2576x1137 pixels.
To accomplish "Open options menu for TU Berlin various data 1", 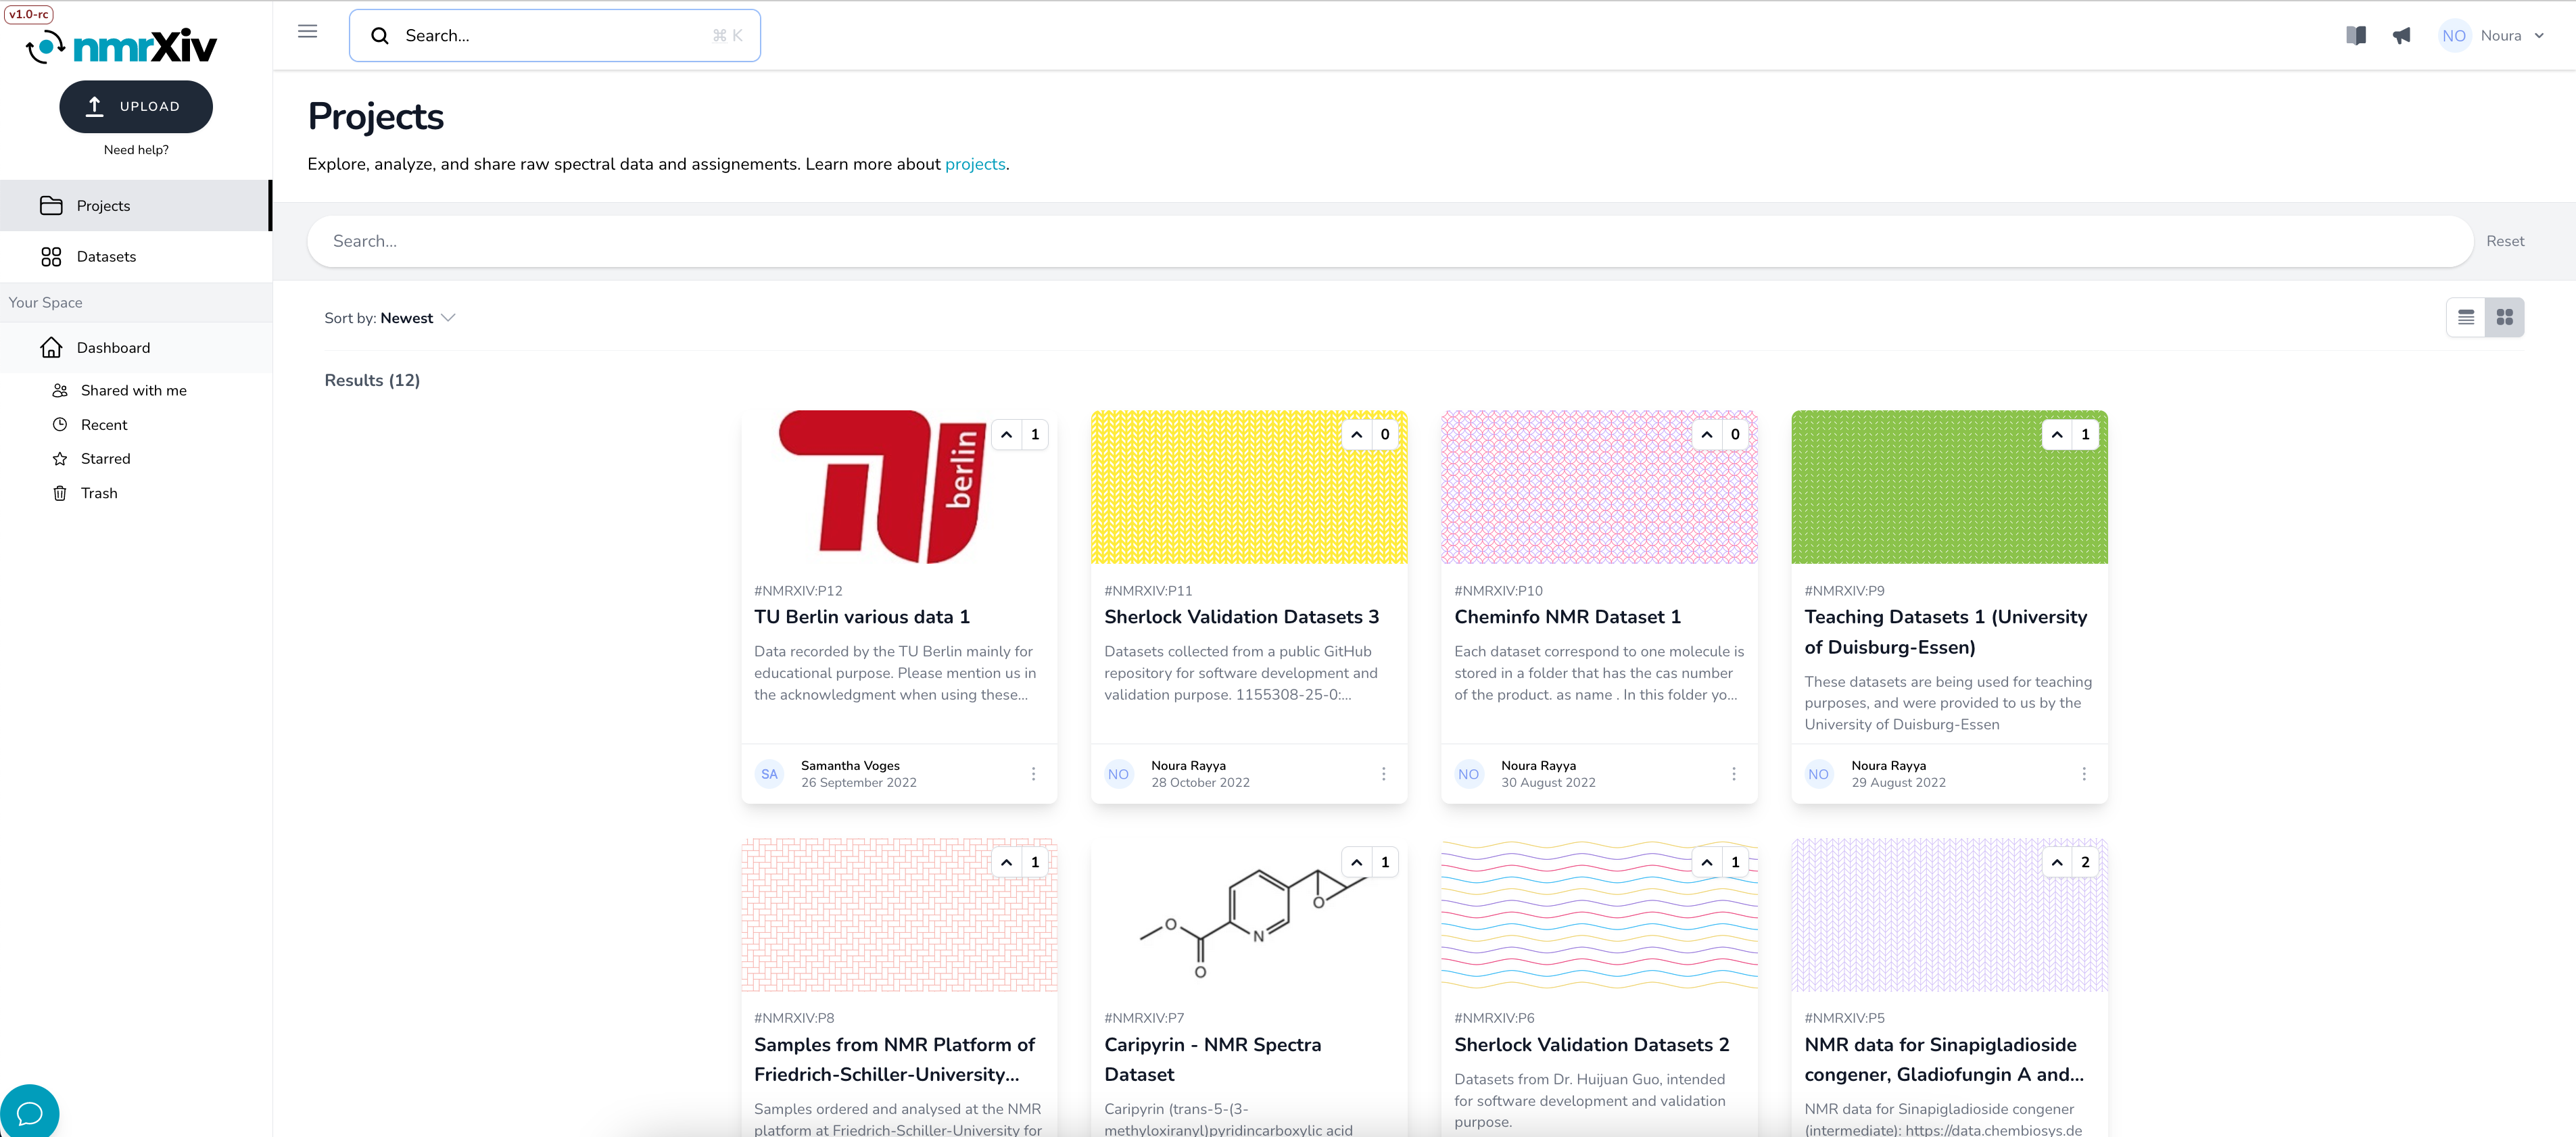I will [x=1033, y=773].
